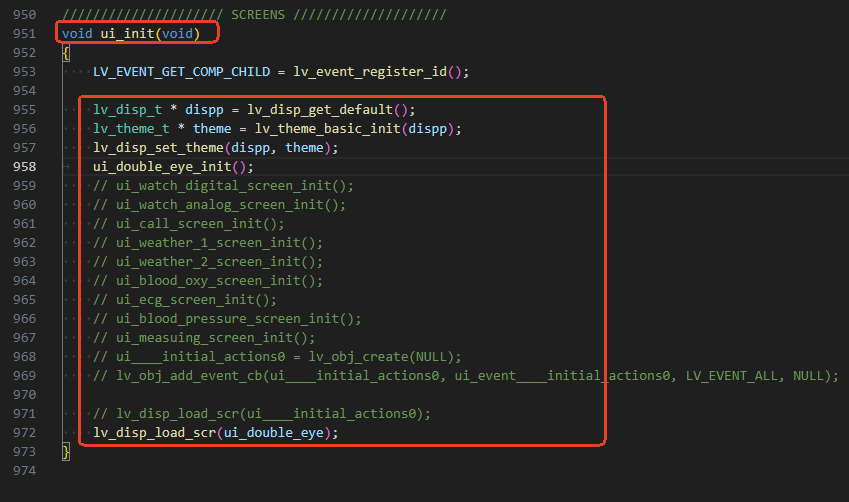Click line number 955 in the gutter
This screenshot has width=849, height=502.
click(x=24, y=110)
